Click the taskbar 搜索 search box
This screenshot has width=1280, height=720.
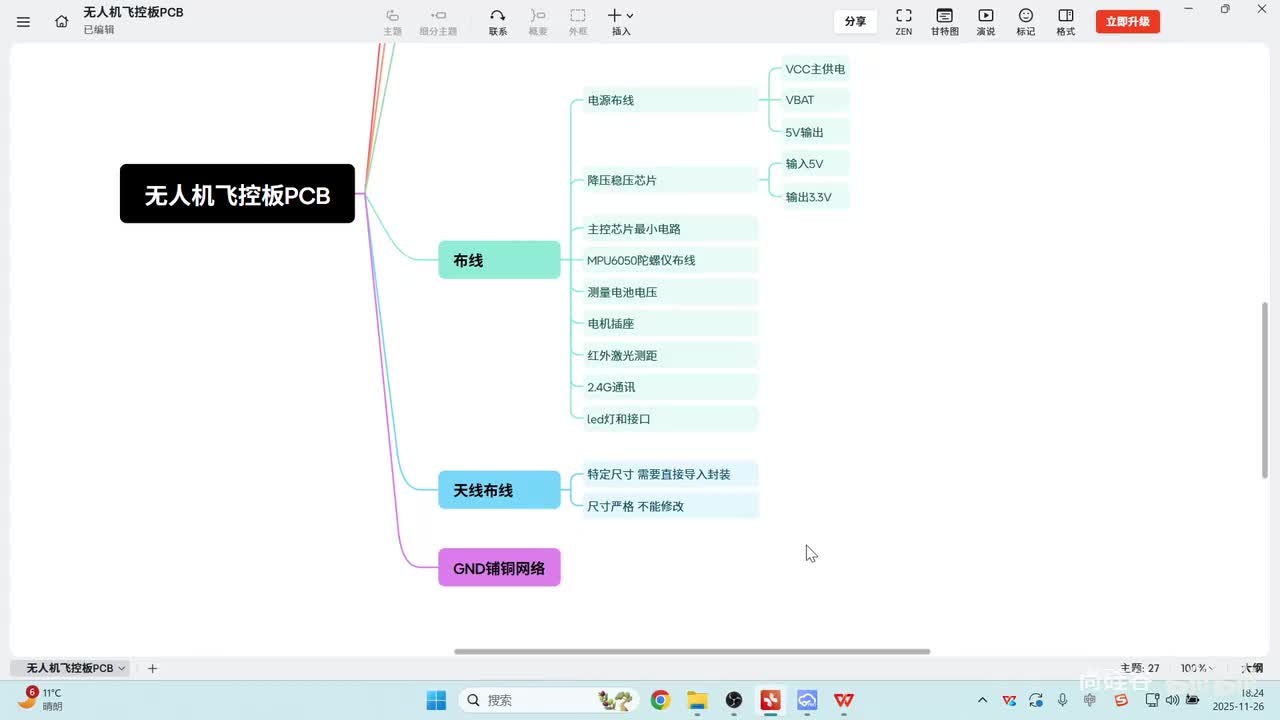point(548,700)
